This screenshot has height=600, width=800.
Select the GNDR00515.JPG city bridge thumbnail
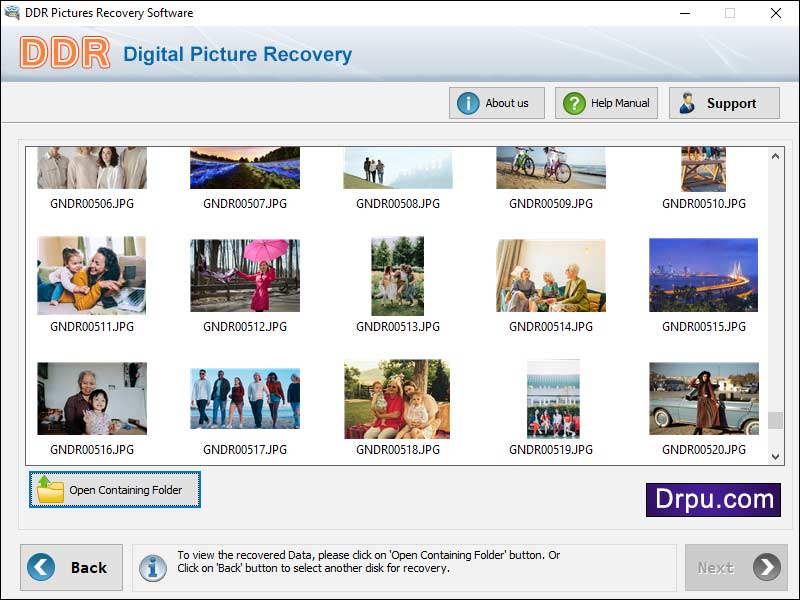pos(702,275)
